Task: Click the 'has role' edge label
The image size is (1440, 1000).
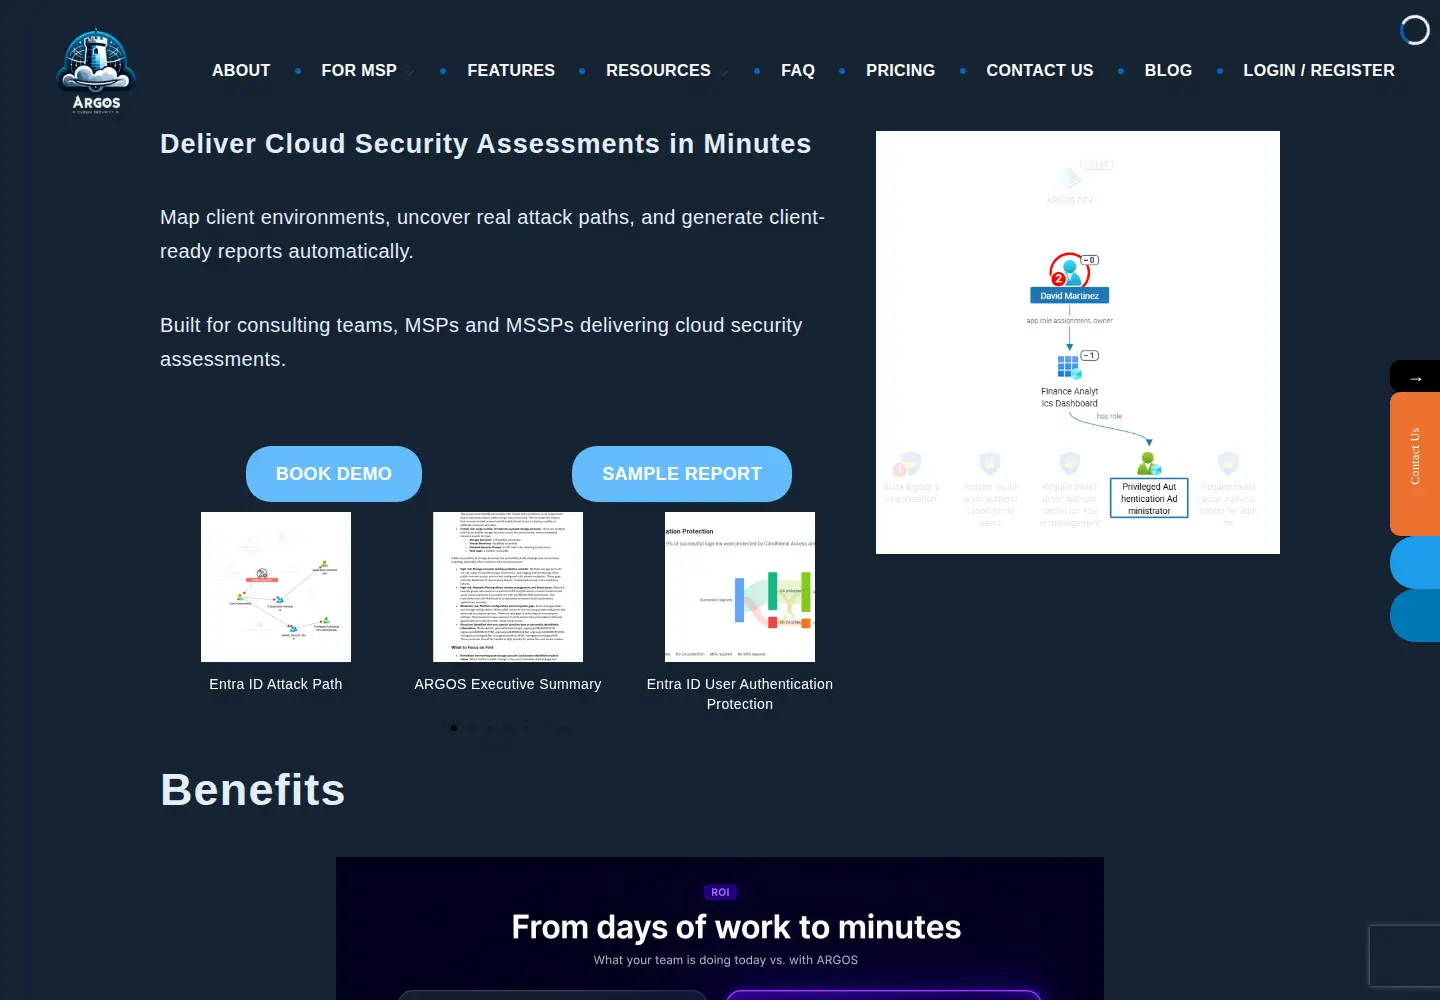Action: click(x=1109, y=416)
